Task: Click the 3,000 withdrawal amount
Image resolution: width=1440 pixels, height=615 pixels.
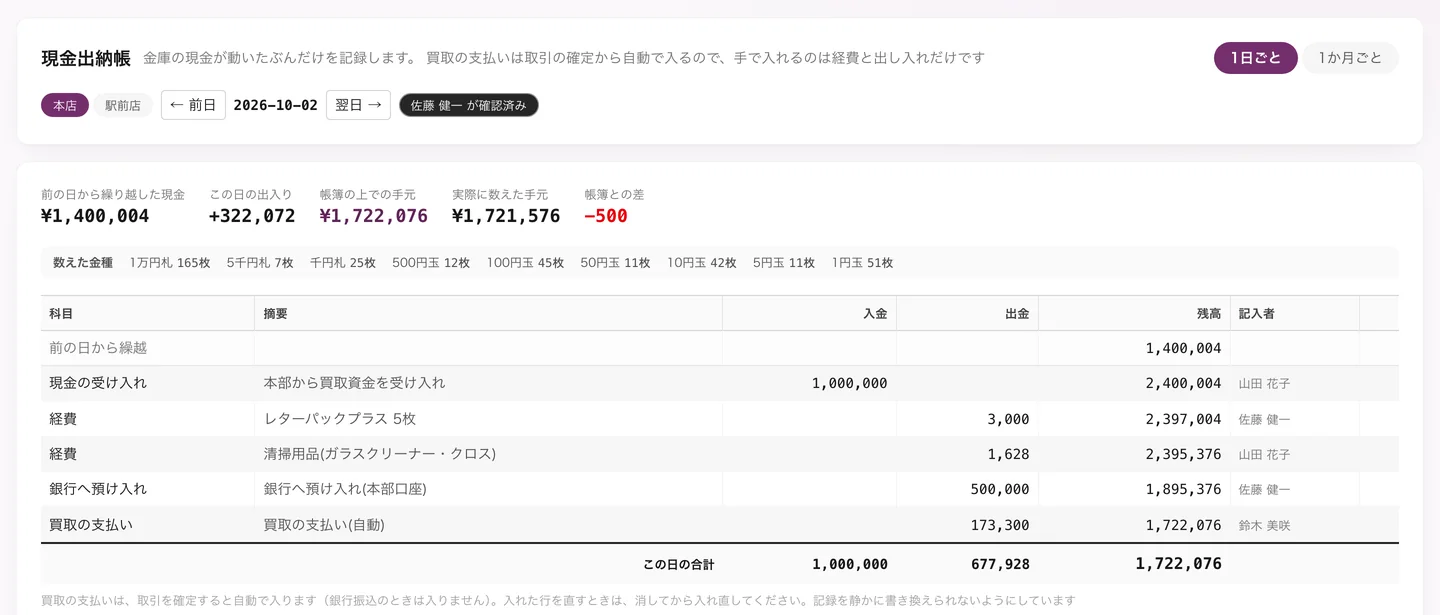Action: coord(1008,419)
